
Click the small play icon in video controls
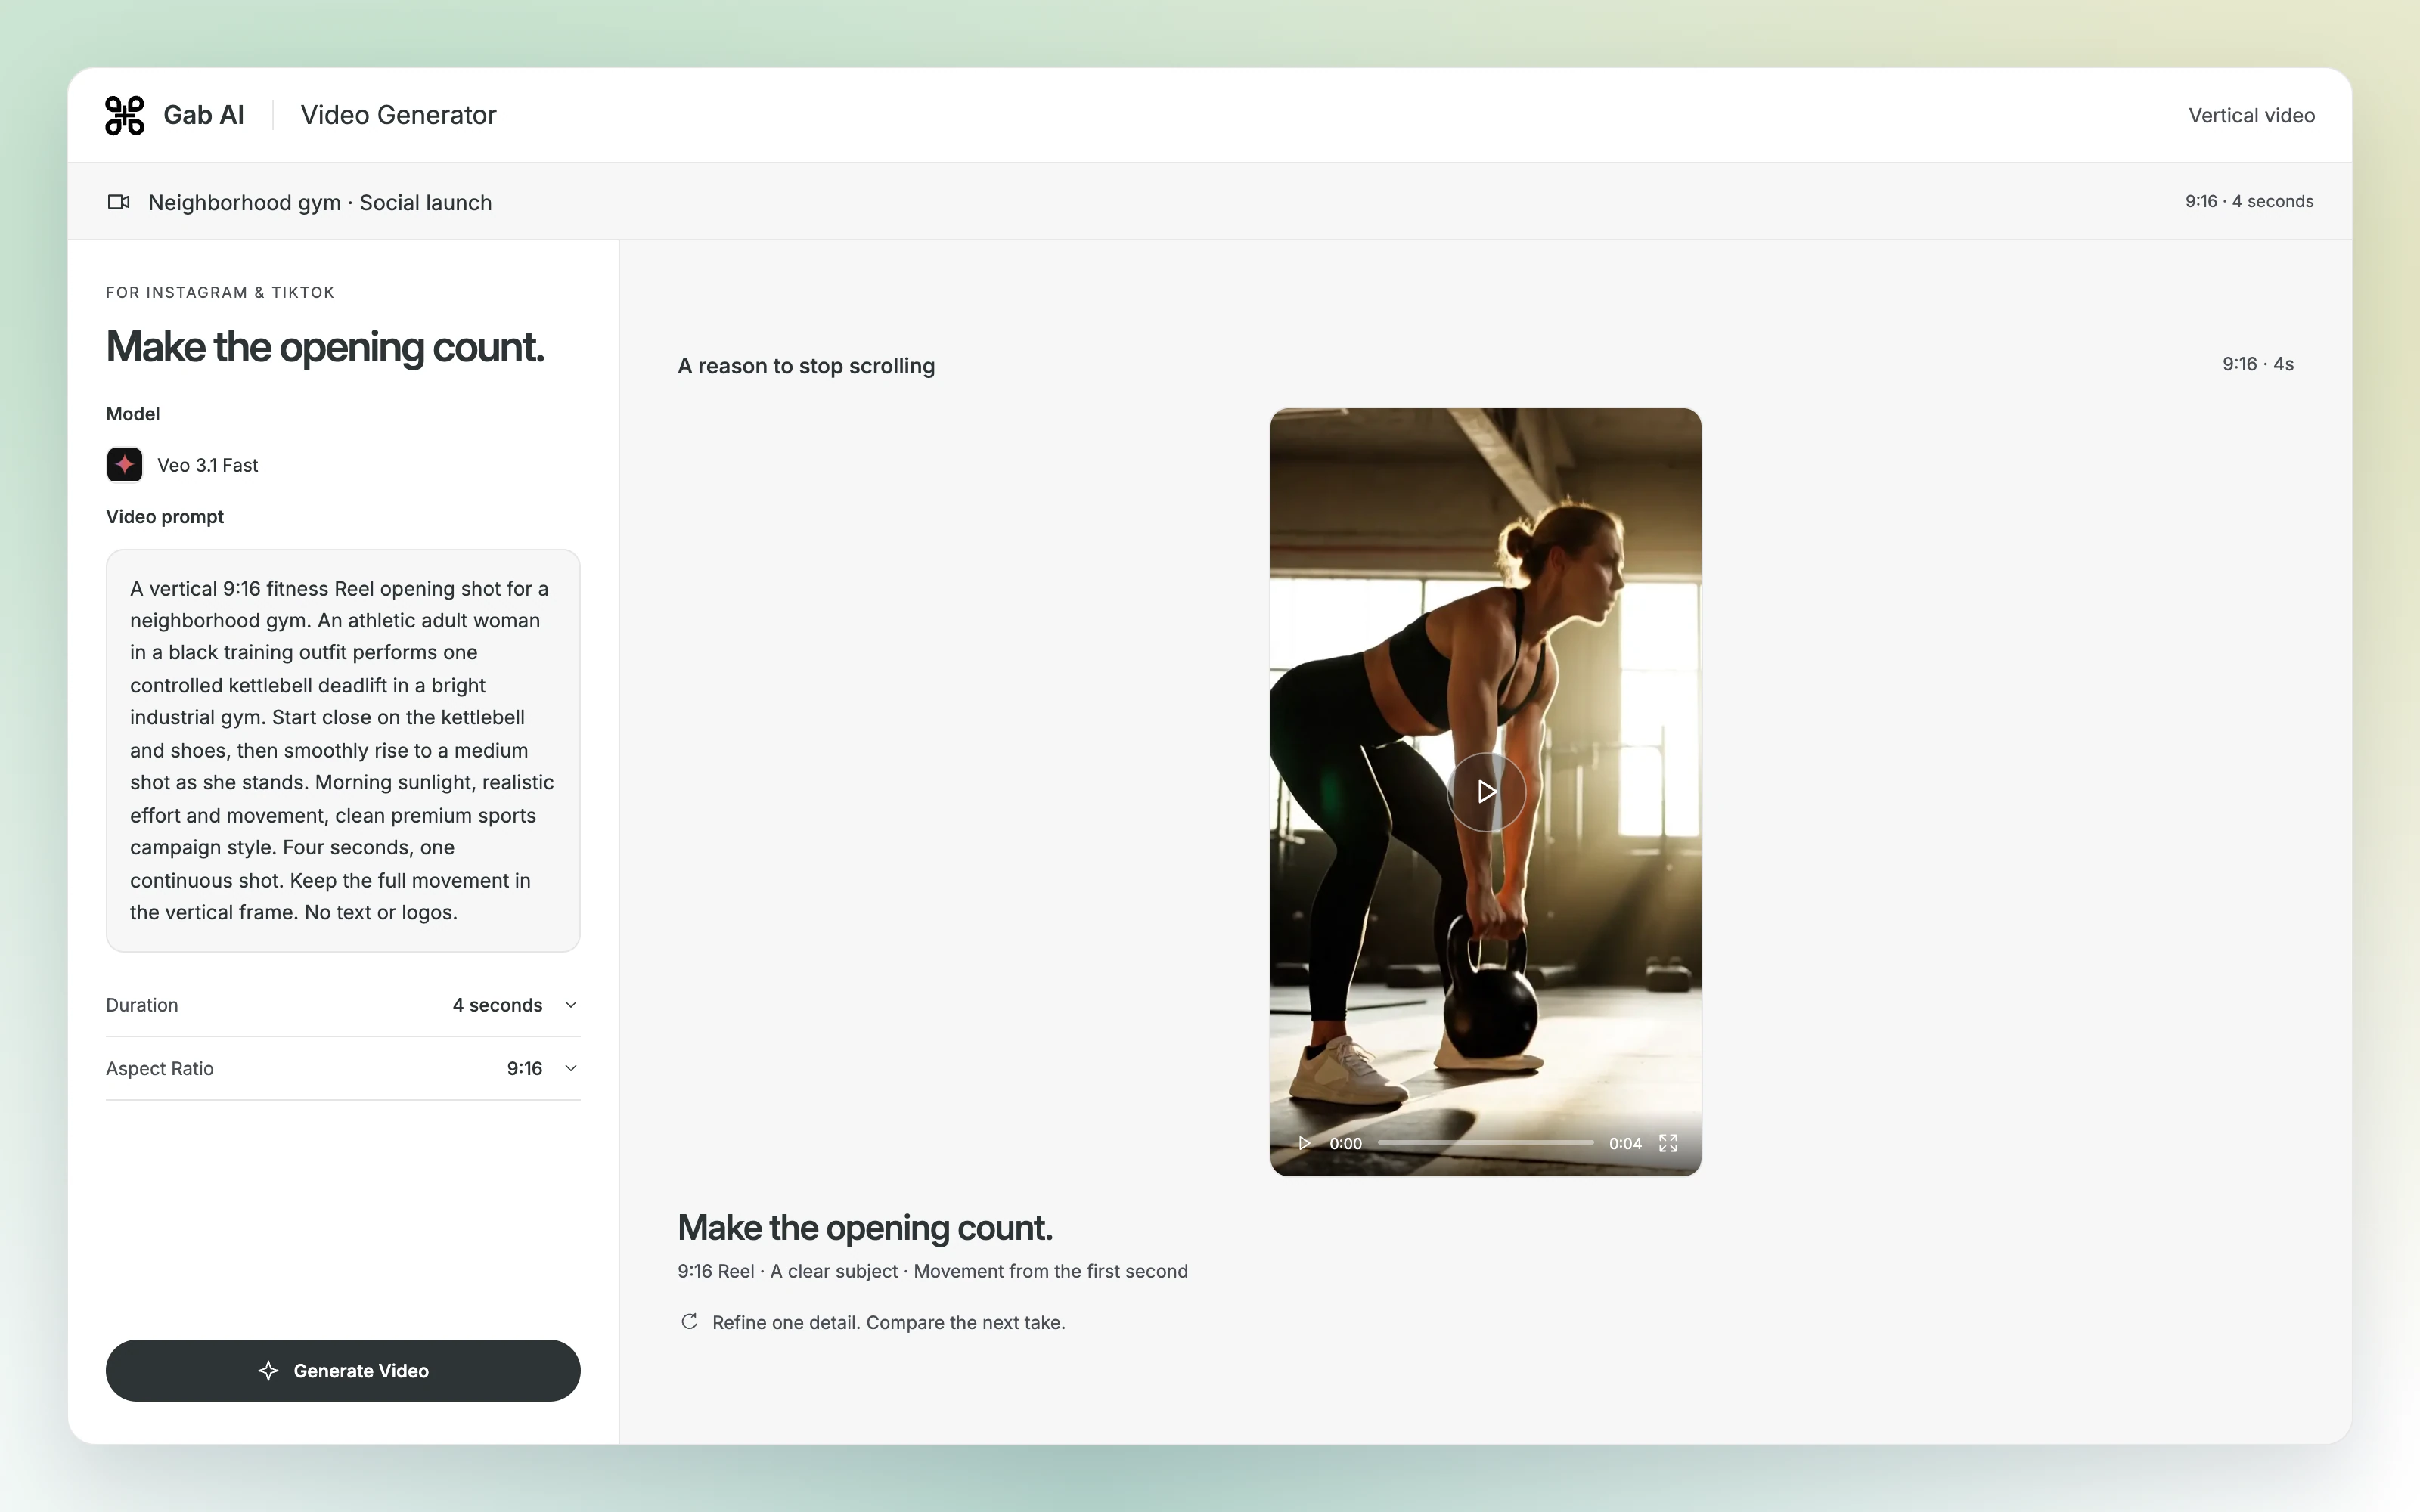point(1304,1143)
